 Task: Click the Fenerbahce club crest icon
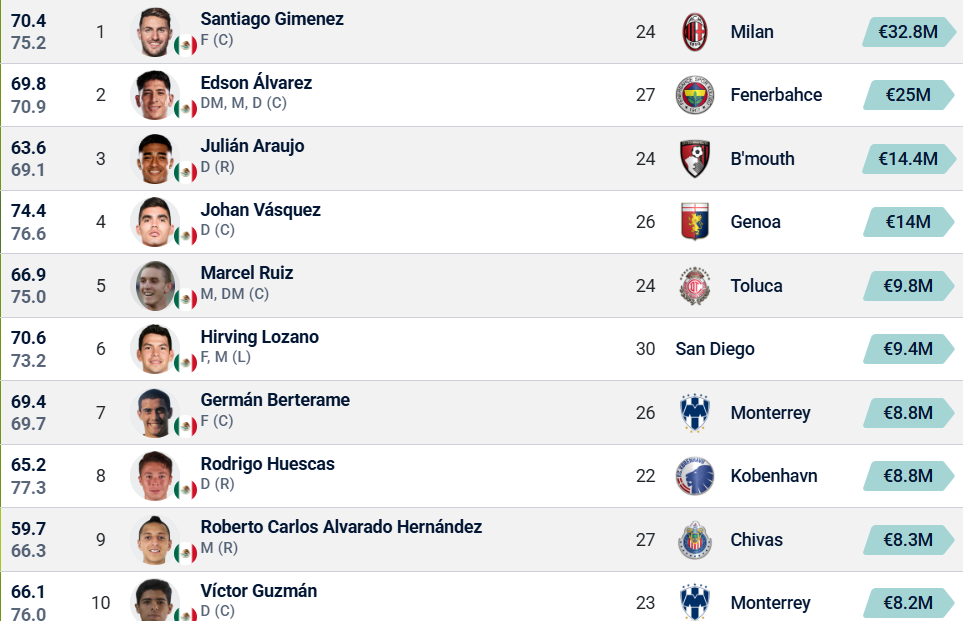[x=695, y=95]
